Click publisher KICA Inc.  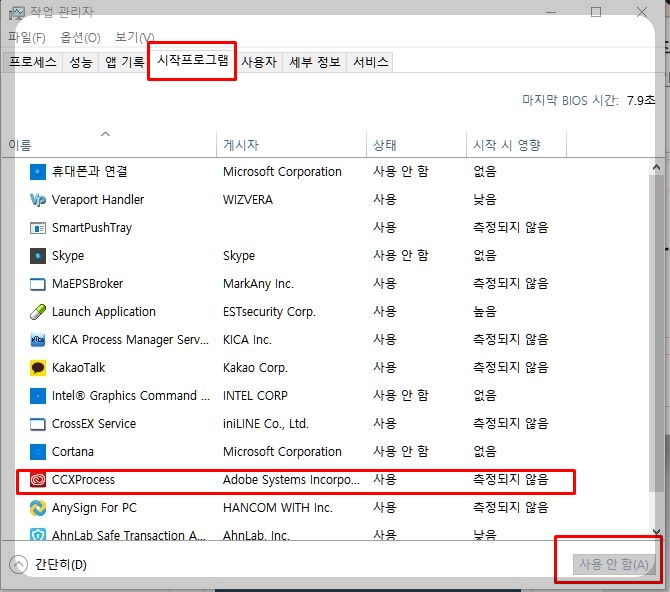(x=247, y=340)
